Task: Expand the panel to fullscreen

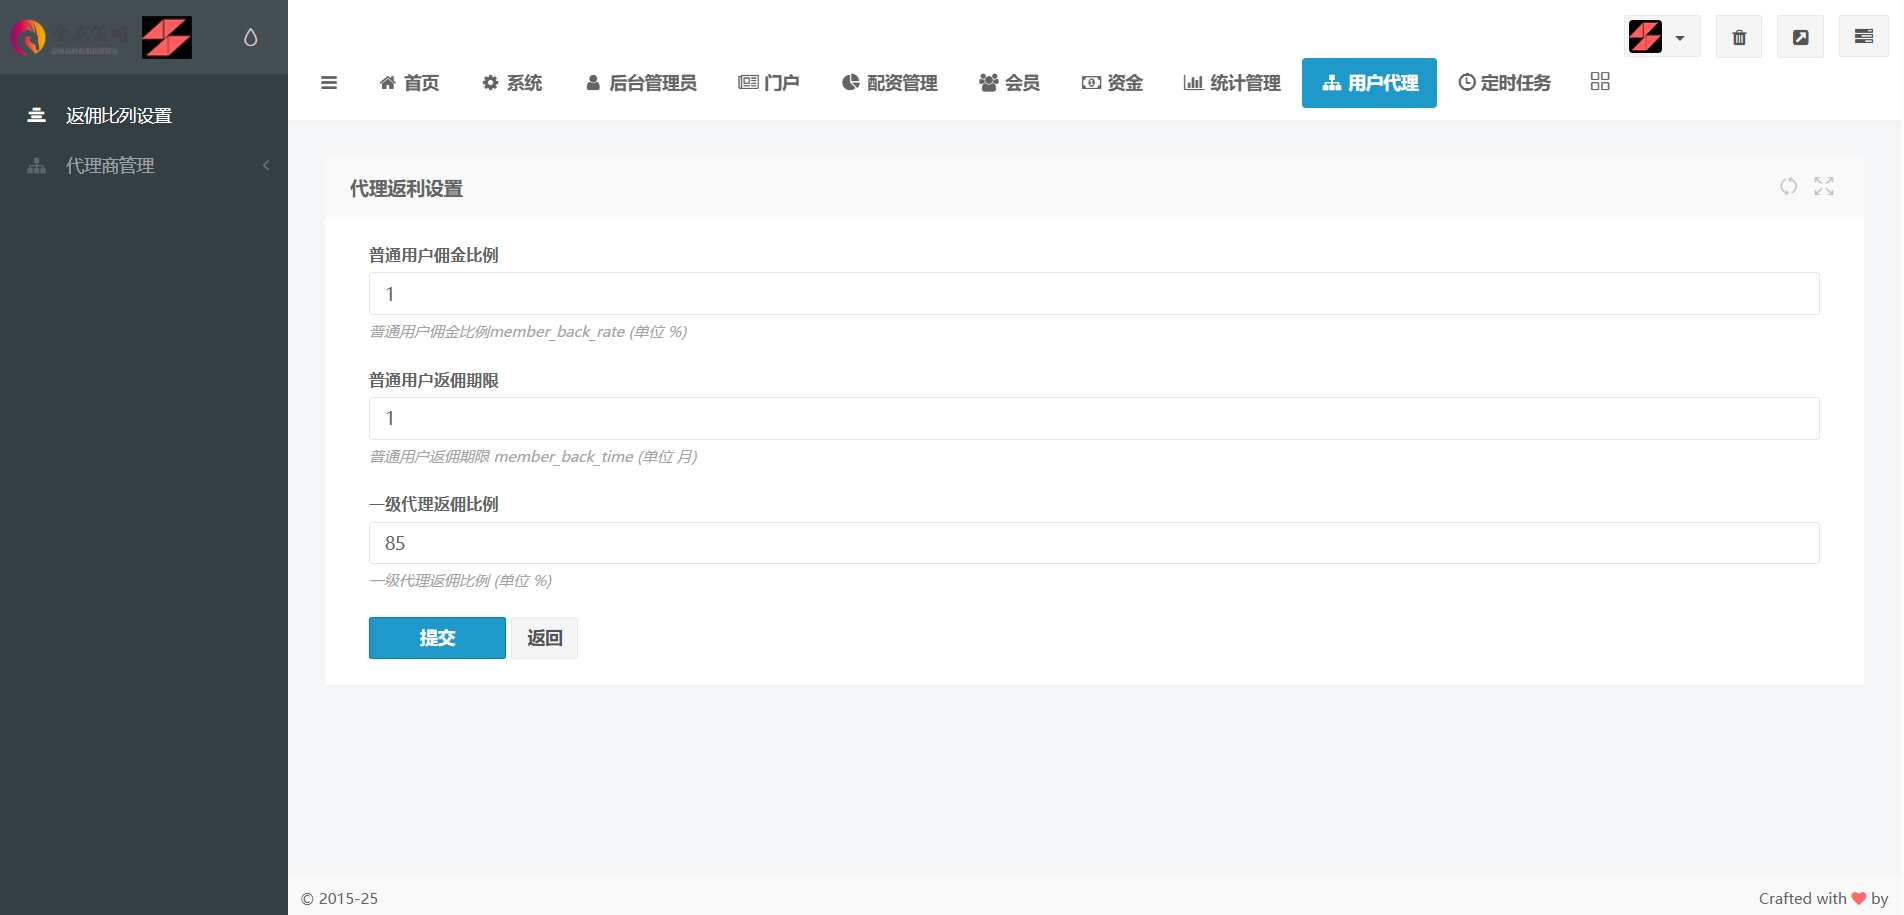Action: 1824,187
